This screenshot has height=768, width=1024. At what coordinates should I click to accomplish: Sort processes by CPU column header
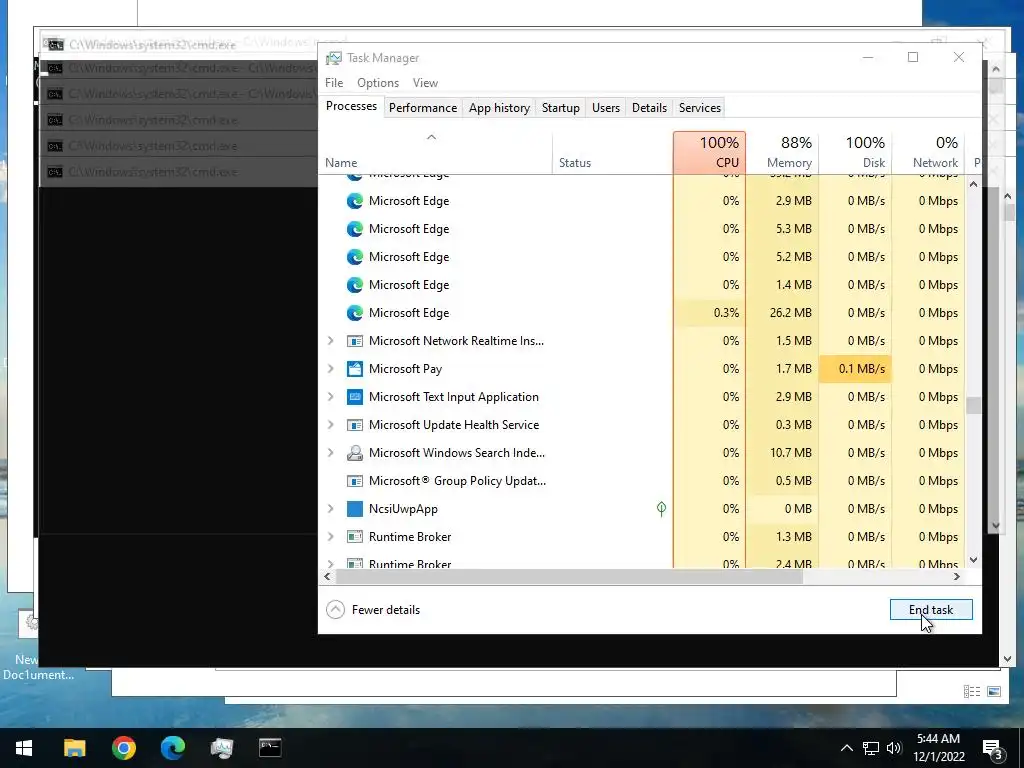709,153
